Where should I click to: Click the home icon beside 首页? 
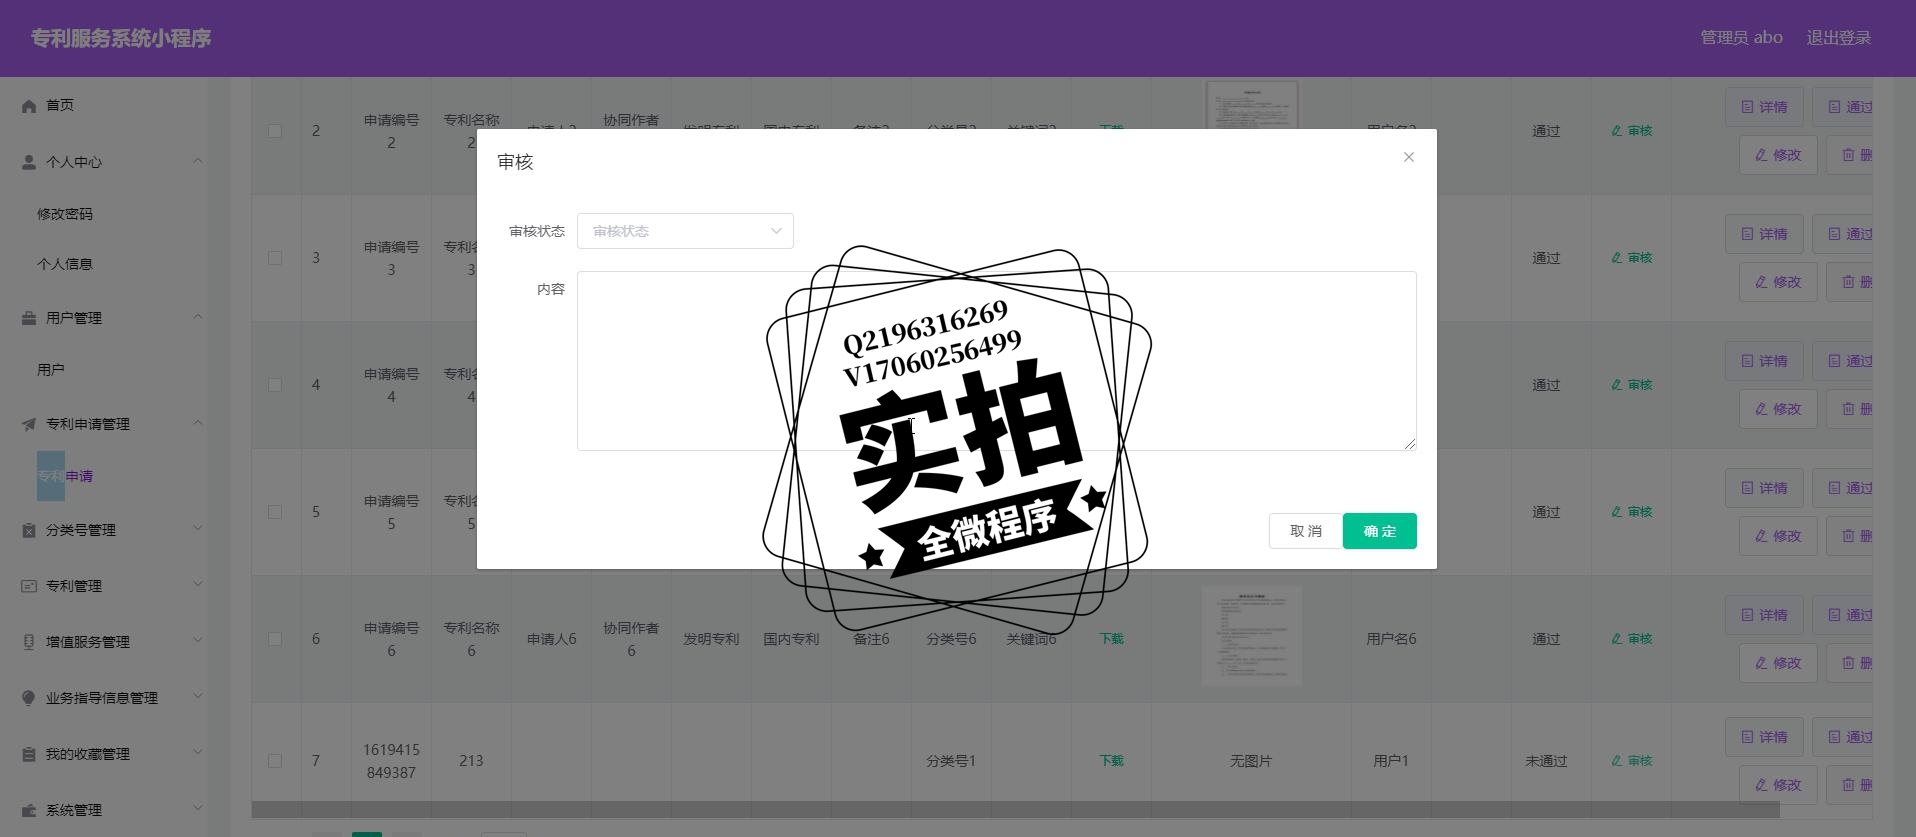pos(29,106)
